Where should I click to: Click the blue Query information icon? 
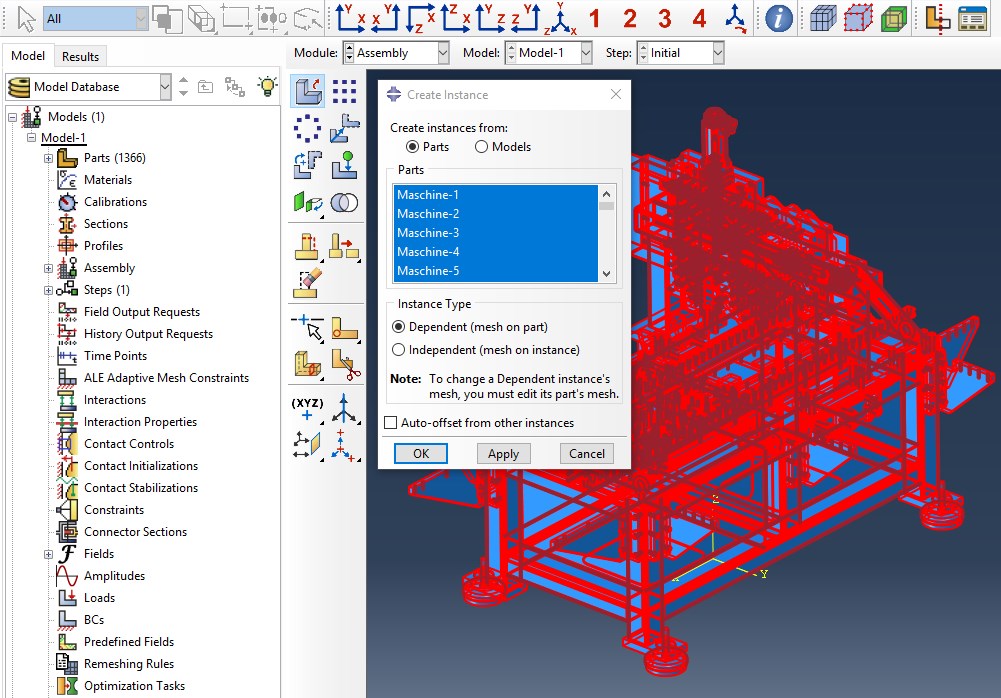coord(779,19)
